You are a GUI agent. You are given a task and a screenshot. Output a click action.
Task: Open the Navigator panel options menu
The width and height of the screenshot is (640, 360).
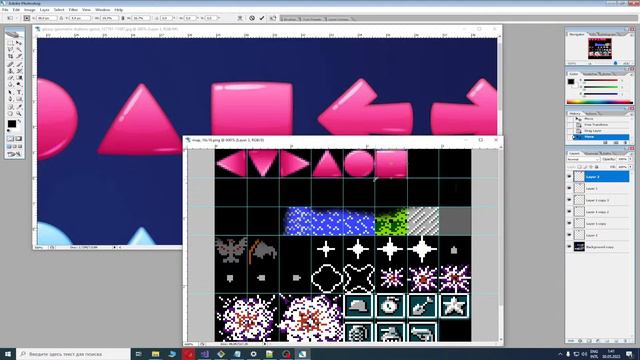click(632, 34)
